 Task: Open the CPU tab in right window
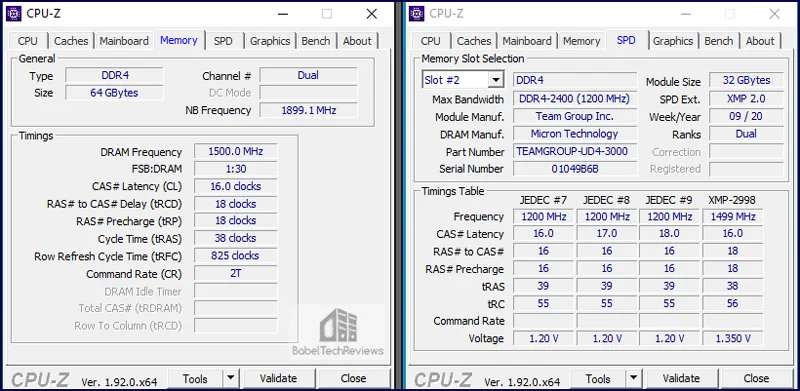(x=431, y=41)
